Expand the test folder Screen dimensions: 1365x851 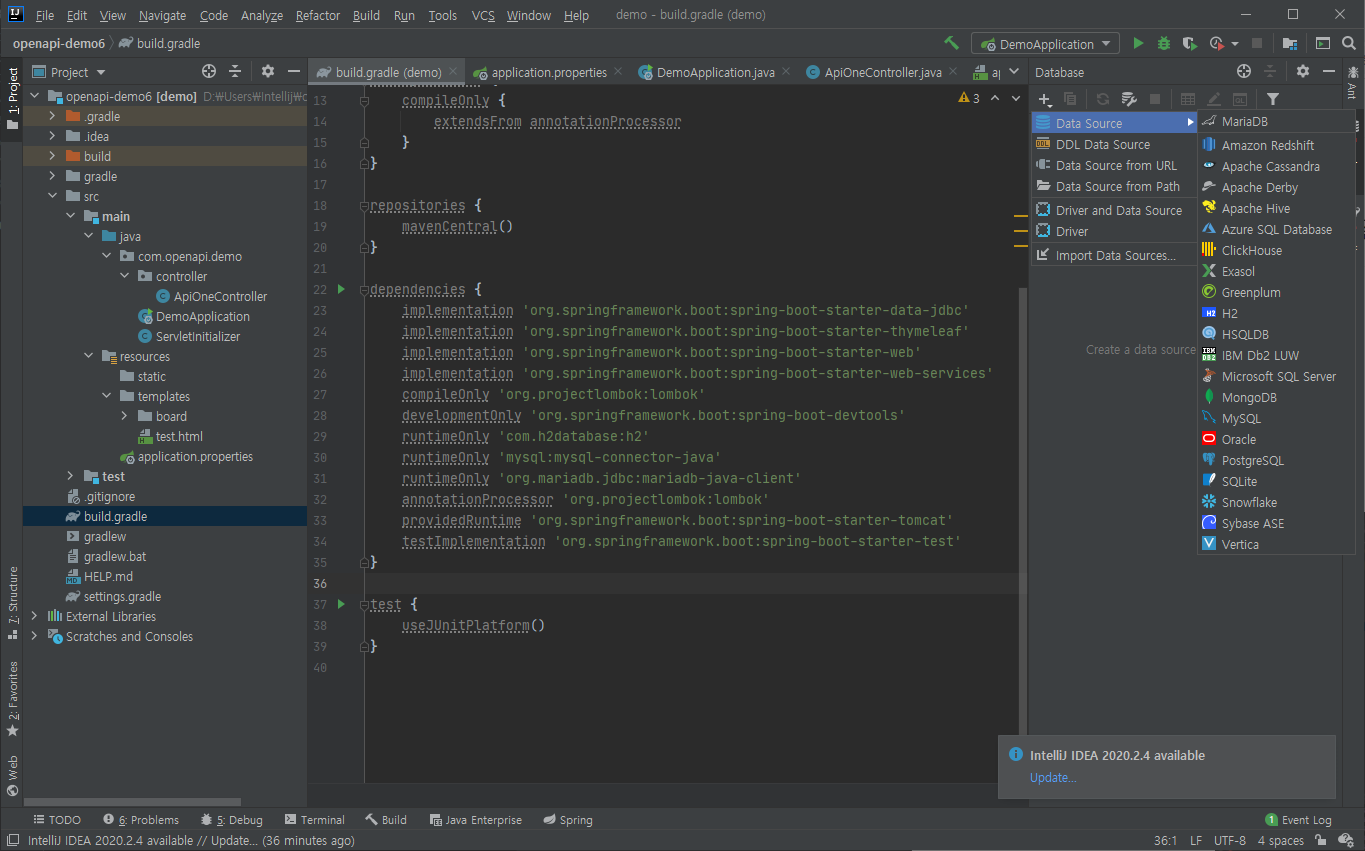(71, 476)
